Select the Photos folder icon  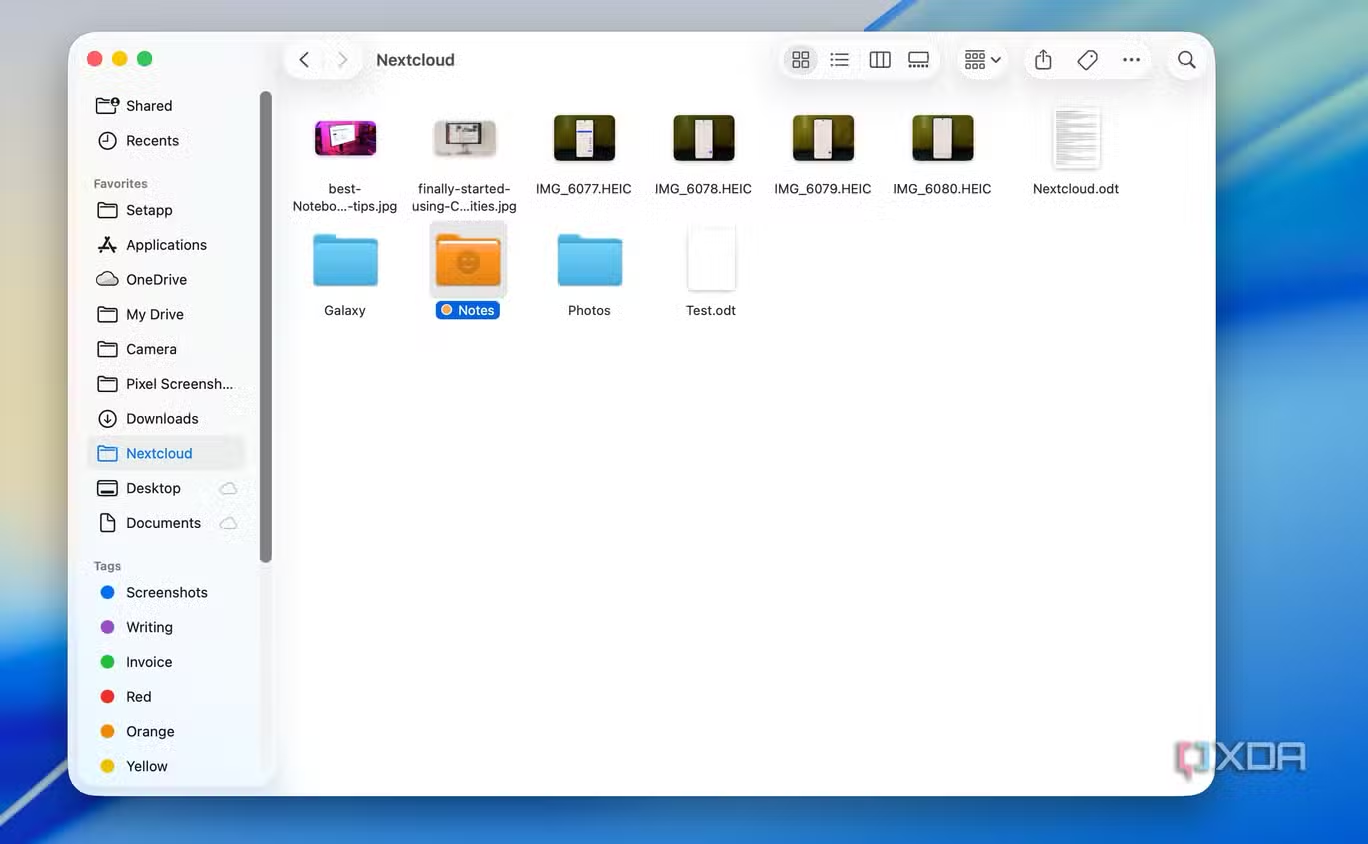point(589,260)
